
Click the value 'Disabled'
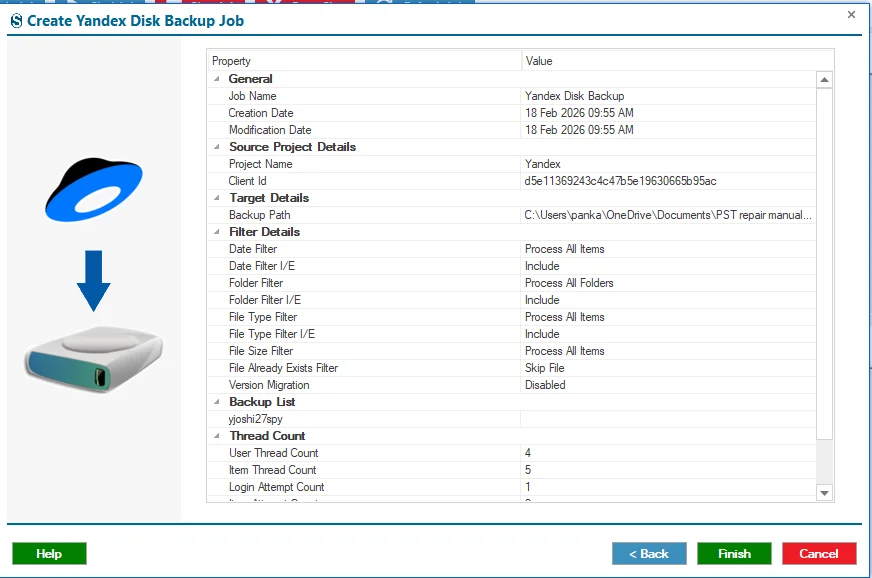[545, 385]
